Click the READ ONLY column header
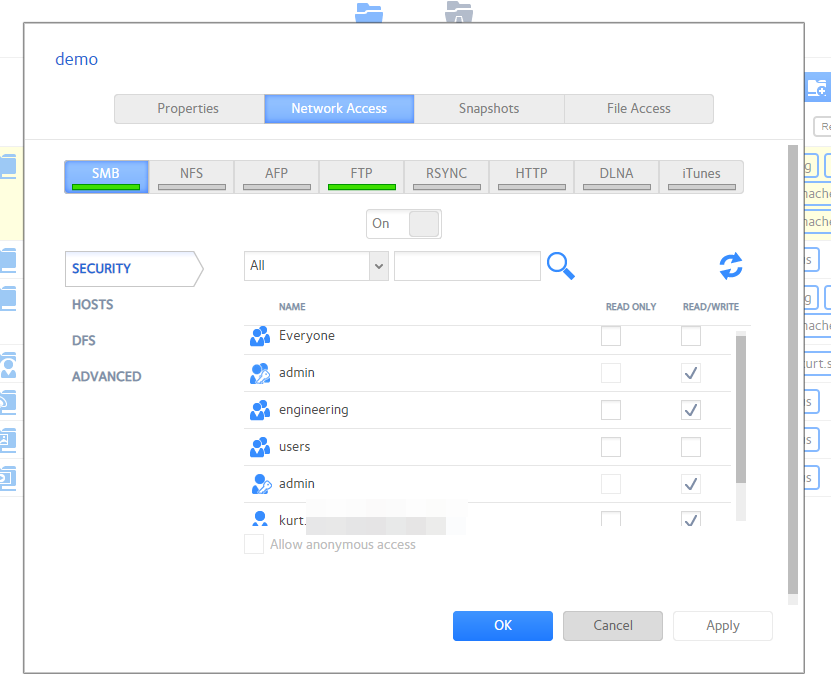 click(x=631, y=307)
